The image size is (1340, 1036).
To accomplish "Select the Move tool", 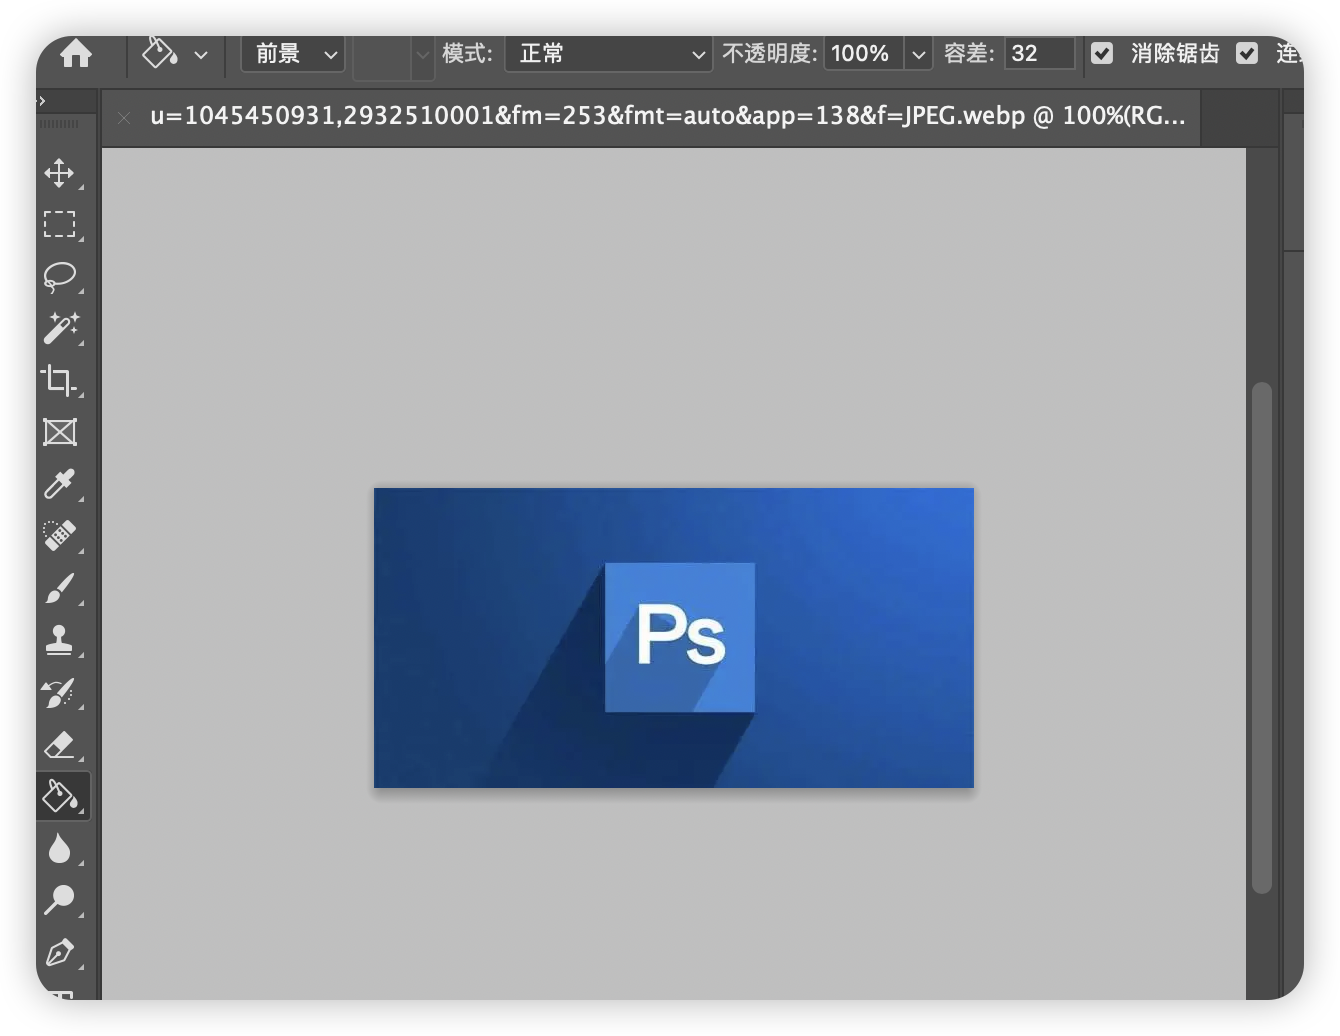I will pos(59,173).
